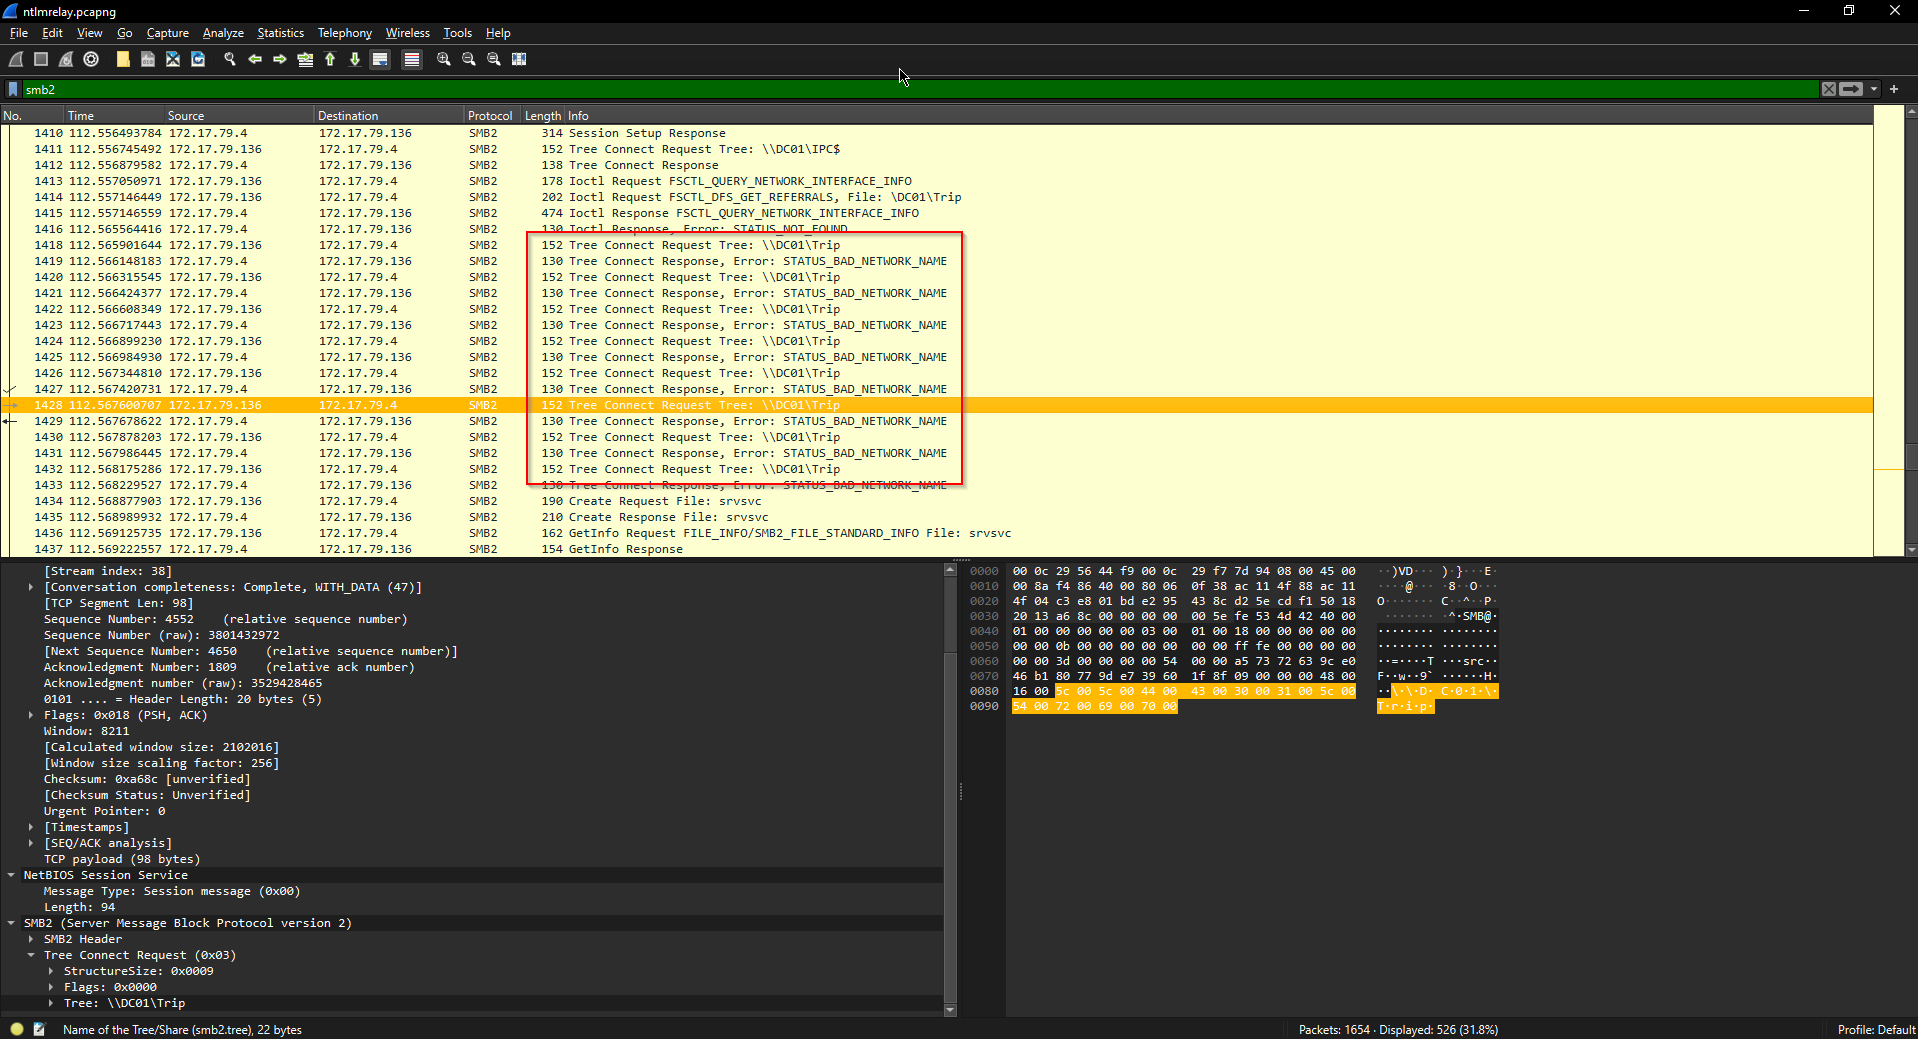Jump to the last packet
Viewport: 1918px width, 1039px height.
[x=355, y=59]
